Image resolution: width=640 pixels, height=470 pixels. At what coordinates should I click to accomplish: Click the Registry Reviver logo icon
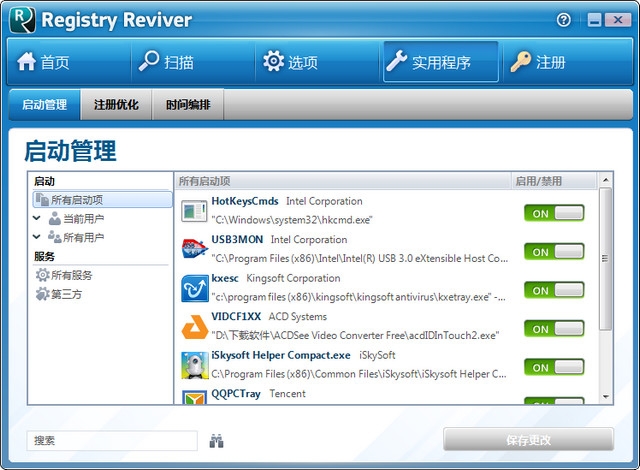tap(23, 20)
